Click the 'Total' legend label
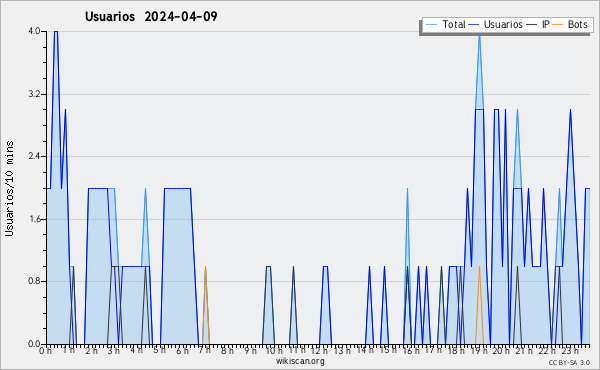The width and height of the screenshot is (600, 370). pos(454,24)
